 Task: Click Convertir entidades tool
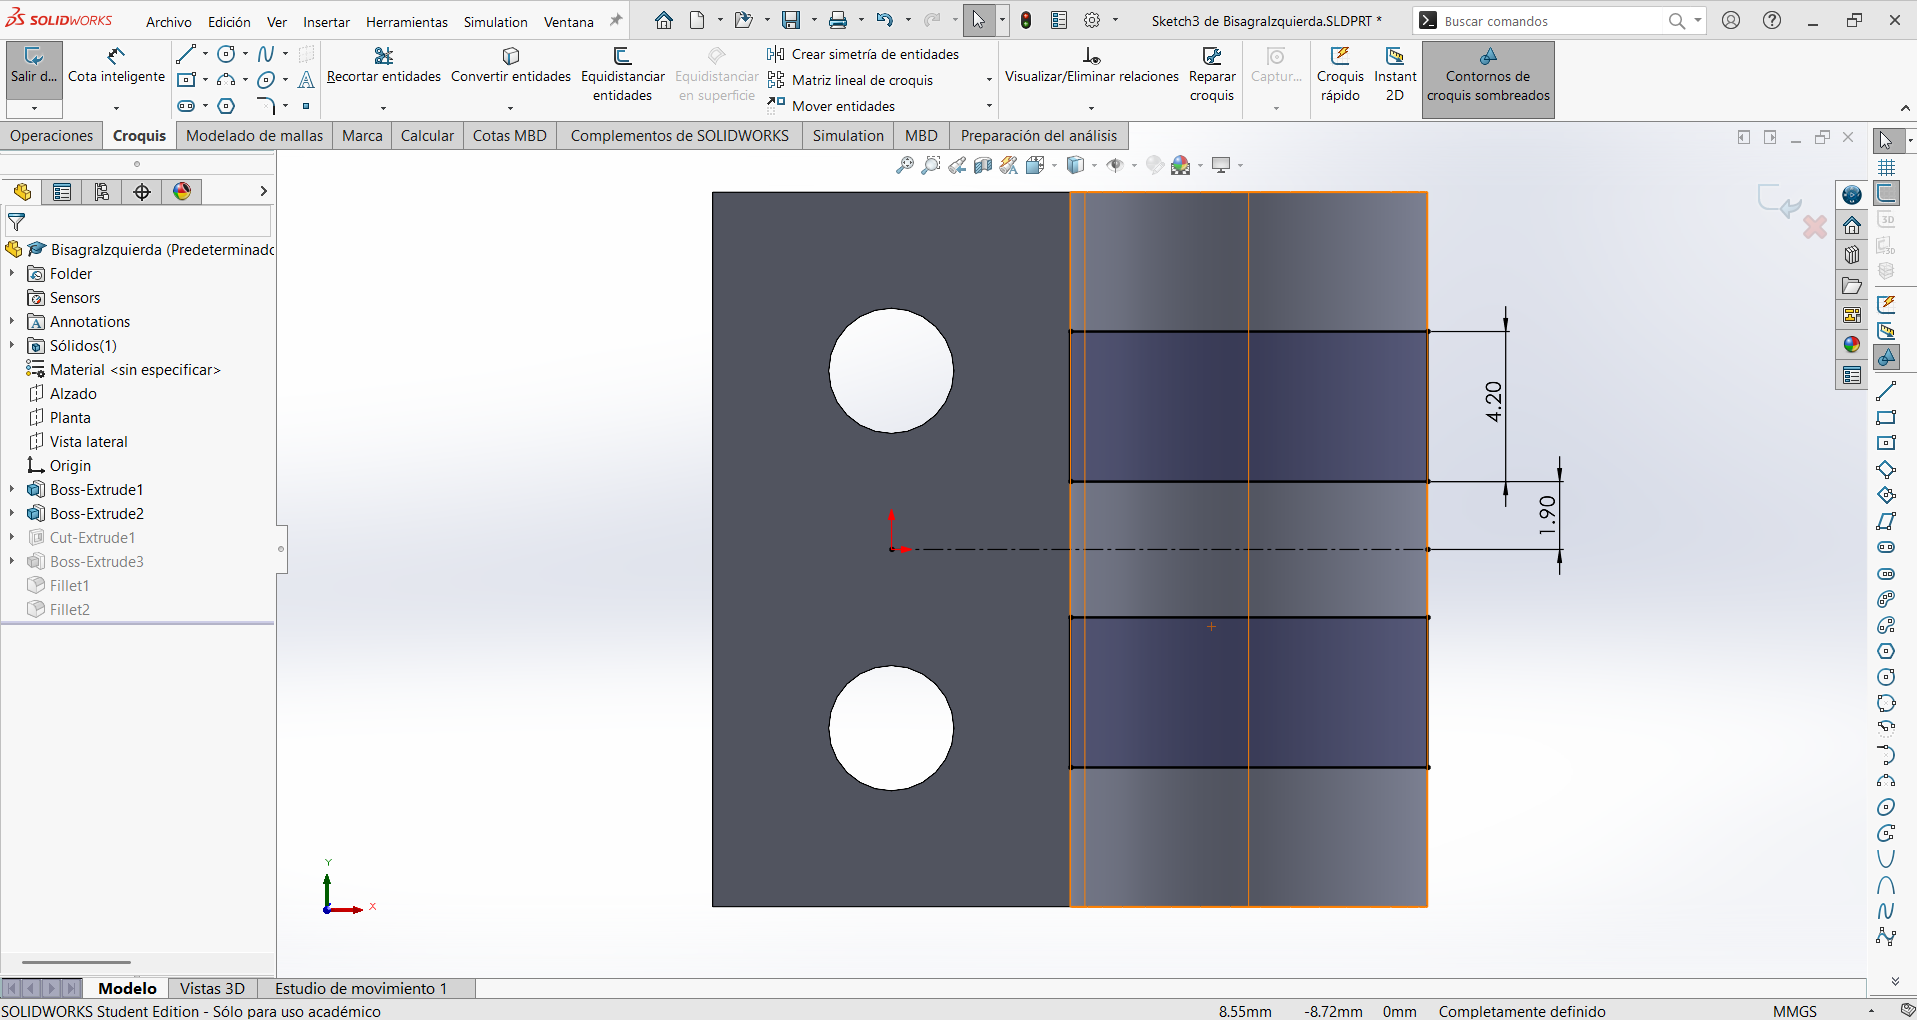[510, 66]
